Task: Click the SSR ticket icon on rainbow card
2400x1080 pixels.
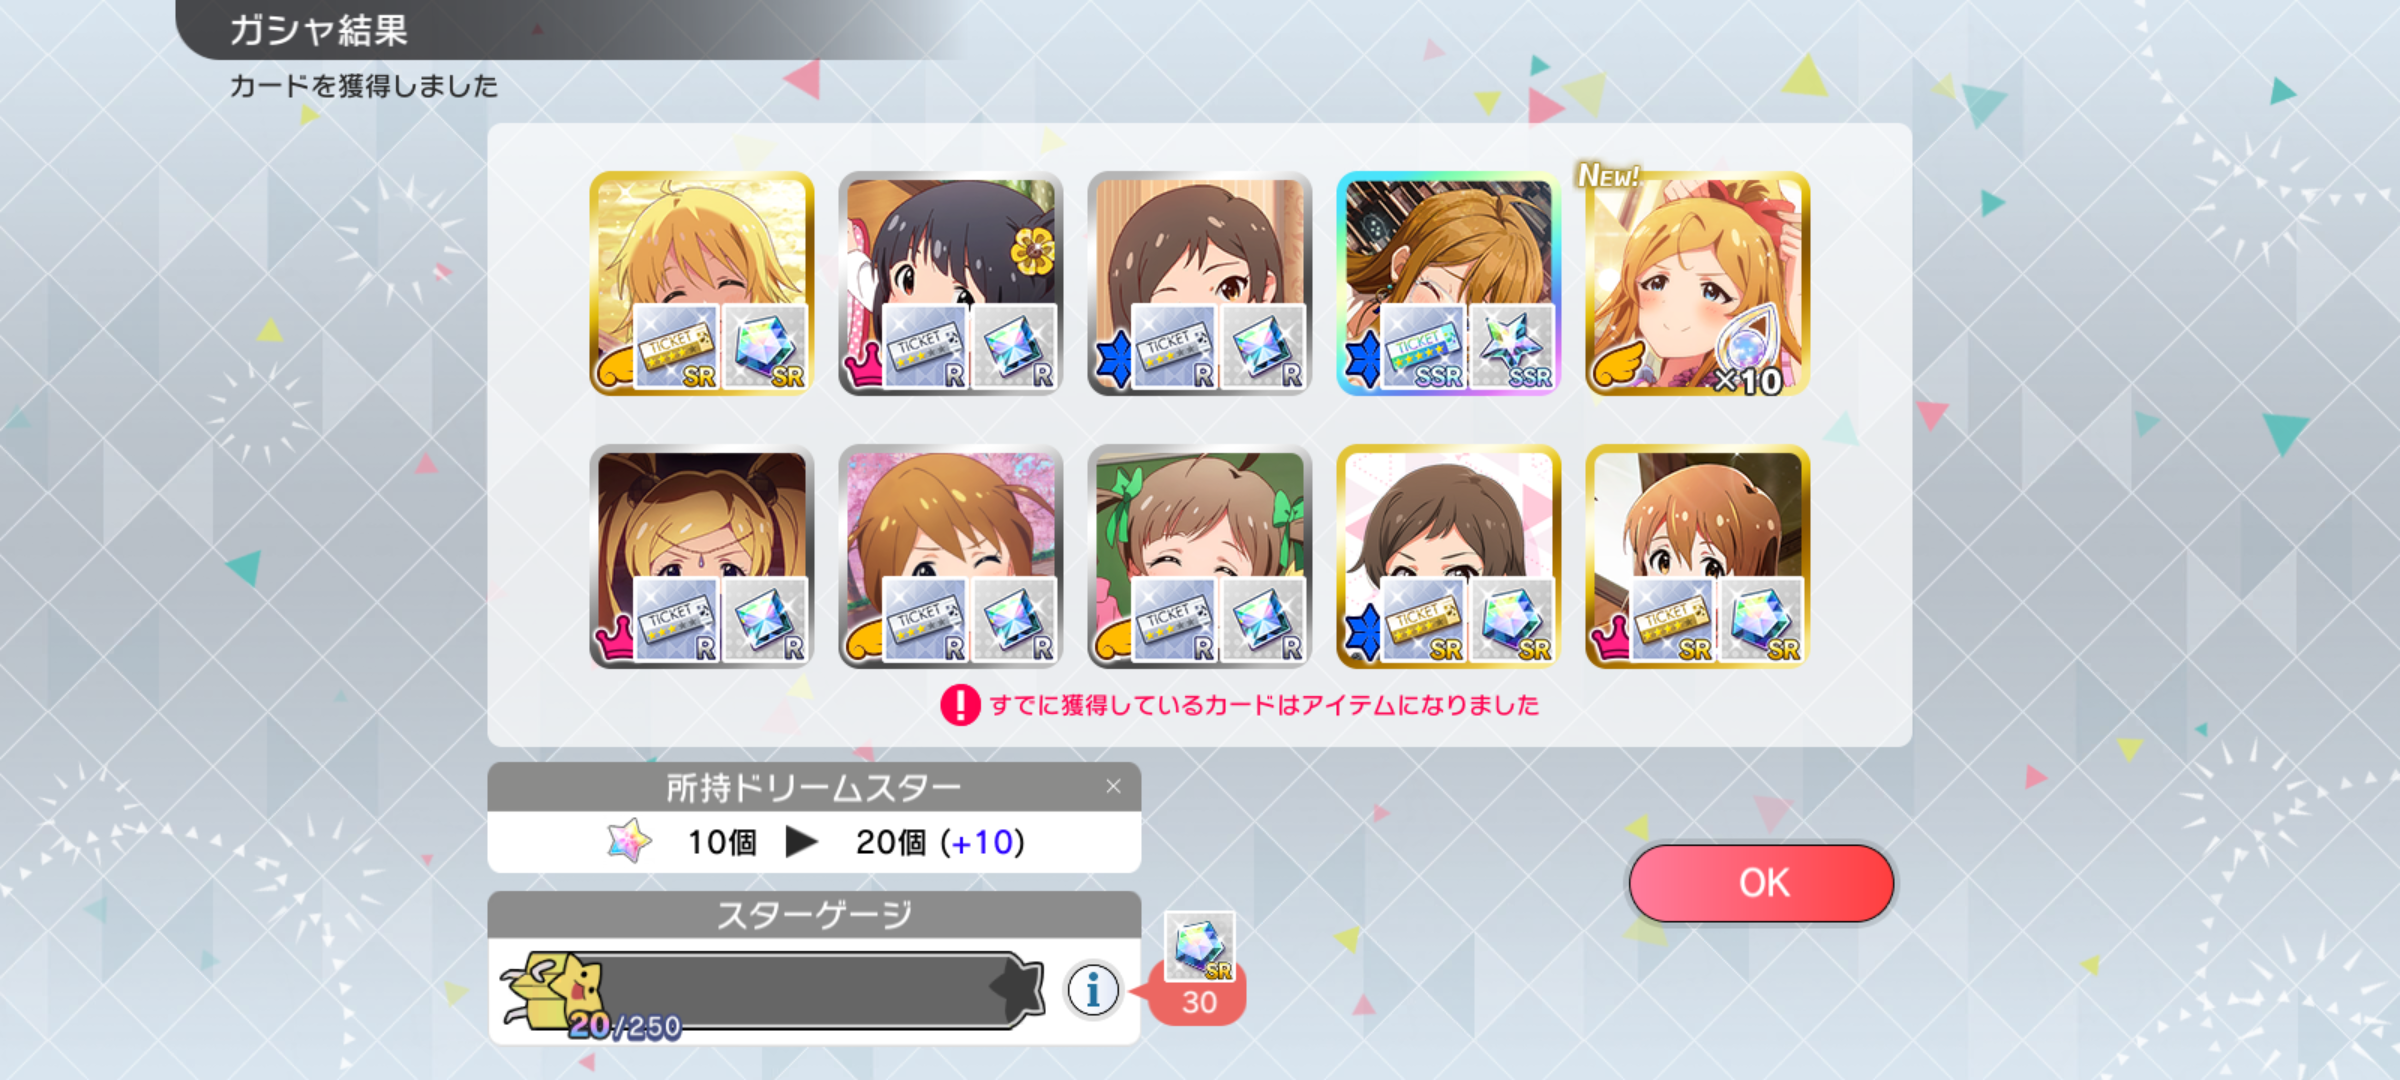Action: click(x=1422, y=347)
